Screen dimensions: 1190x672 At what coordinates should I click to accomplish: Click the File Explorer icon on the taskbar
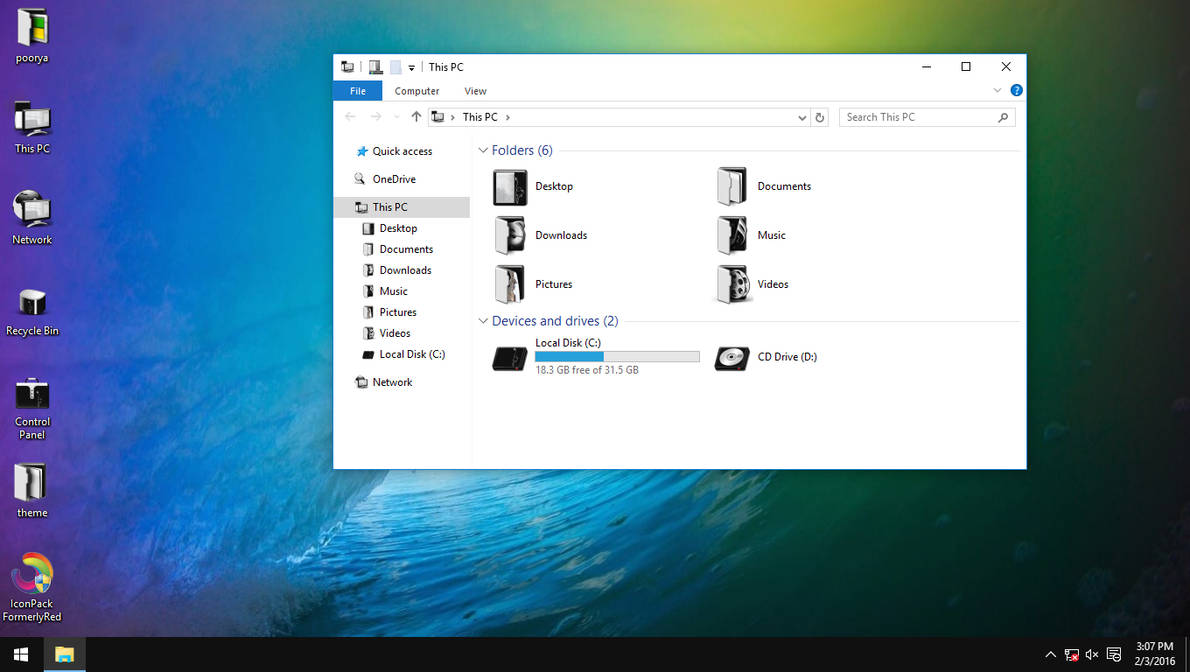click(64, 655)
